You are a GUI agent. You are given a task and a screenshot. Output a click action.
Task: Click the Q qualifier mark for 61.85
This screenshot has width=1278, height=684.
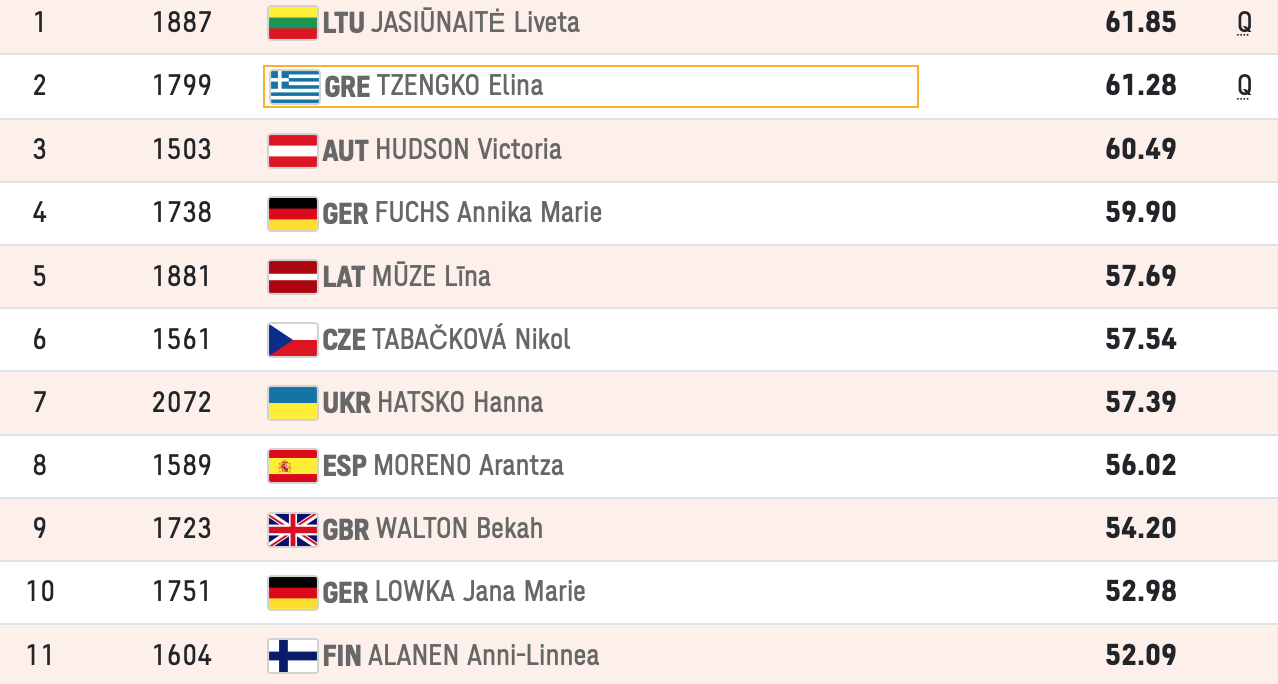tap(1244, 23)
